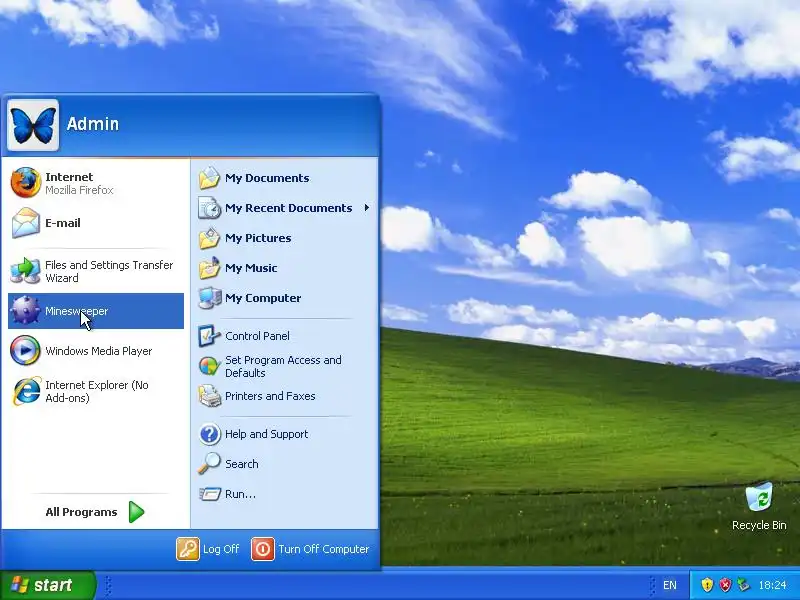Viewport: 800px width, 600px height.
Task: Expand All Programs with the green arrow
Action: (136, 512)
